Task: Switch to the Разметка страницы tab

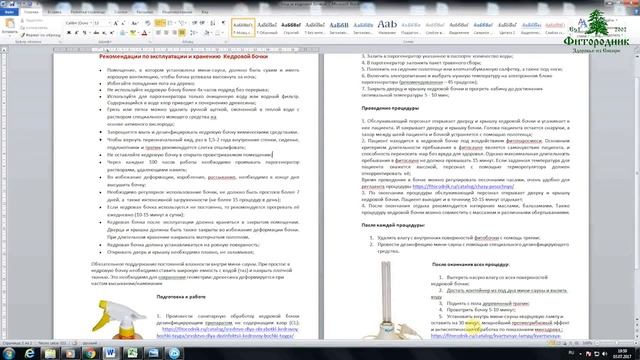Action: point(88,12)
